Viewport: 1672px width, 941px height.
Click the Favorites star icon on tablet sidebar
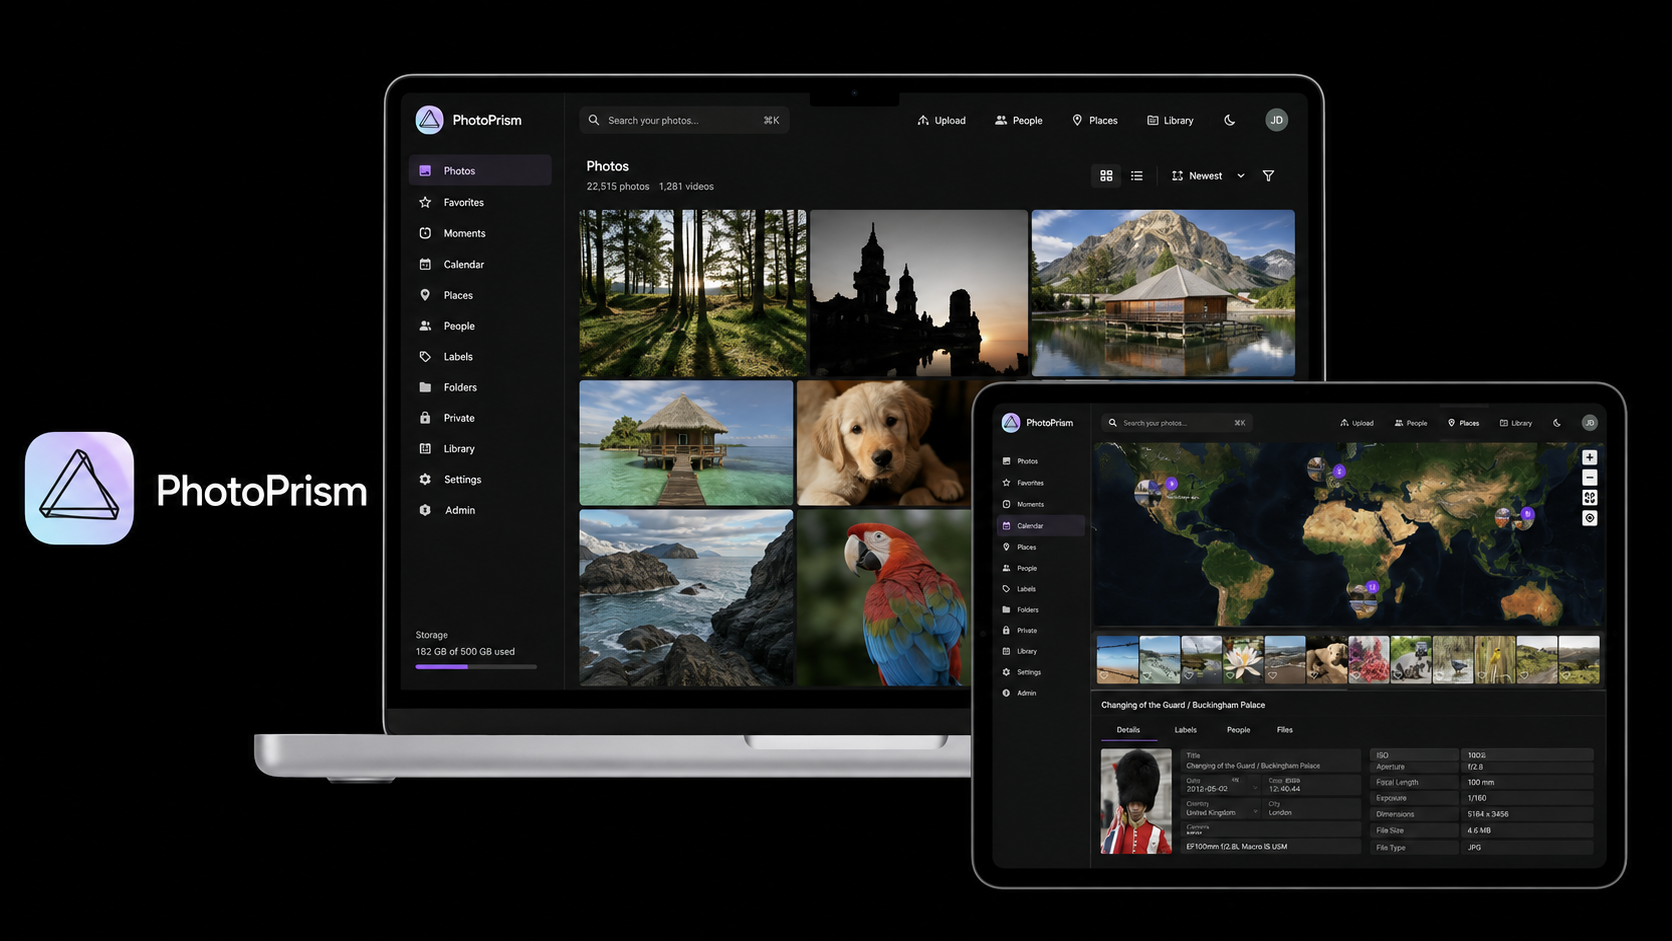point(1006,483)
